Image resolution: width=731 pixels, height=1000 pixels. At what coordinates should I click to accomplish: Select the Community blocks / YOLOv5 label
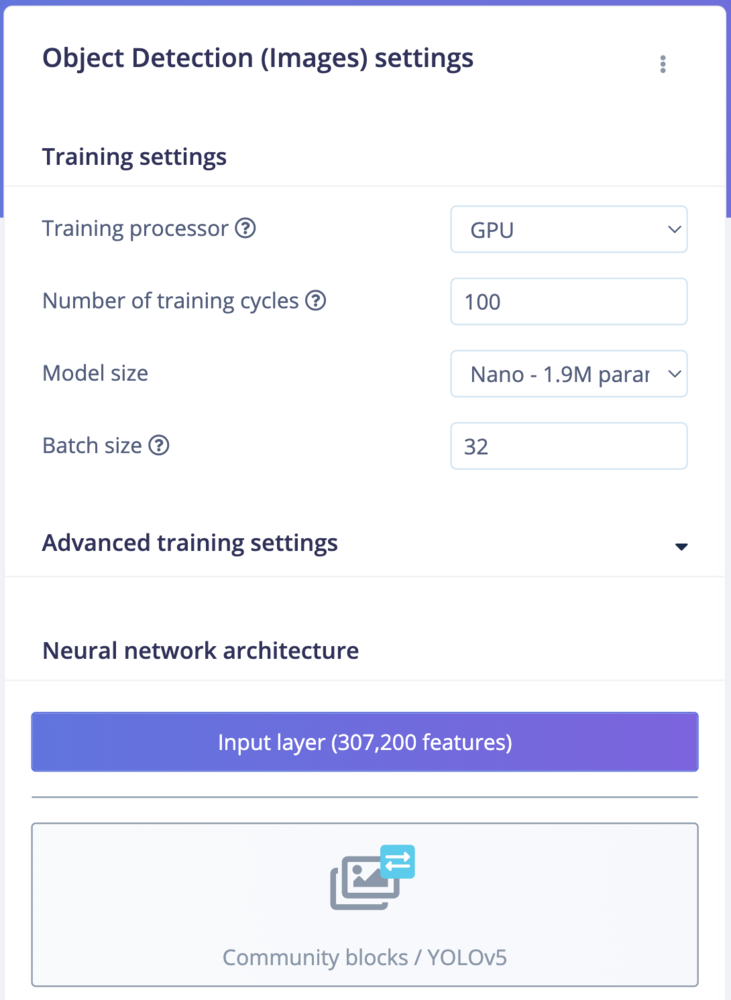click(x=365, y=957)
